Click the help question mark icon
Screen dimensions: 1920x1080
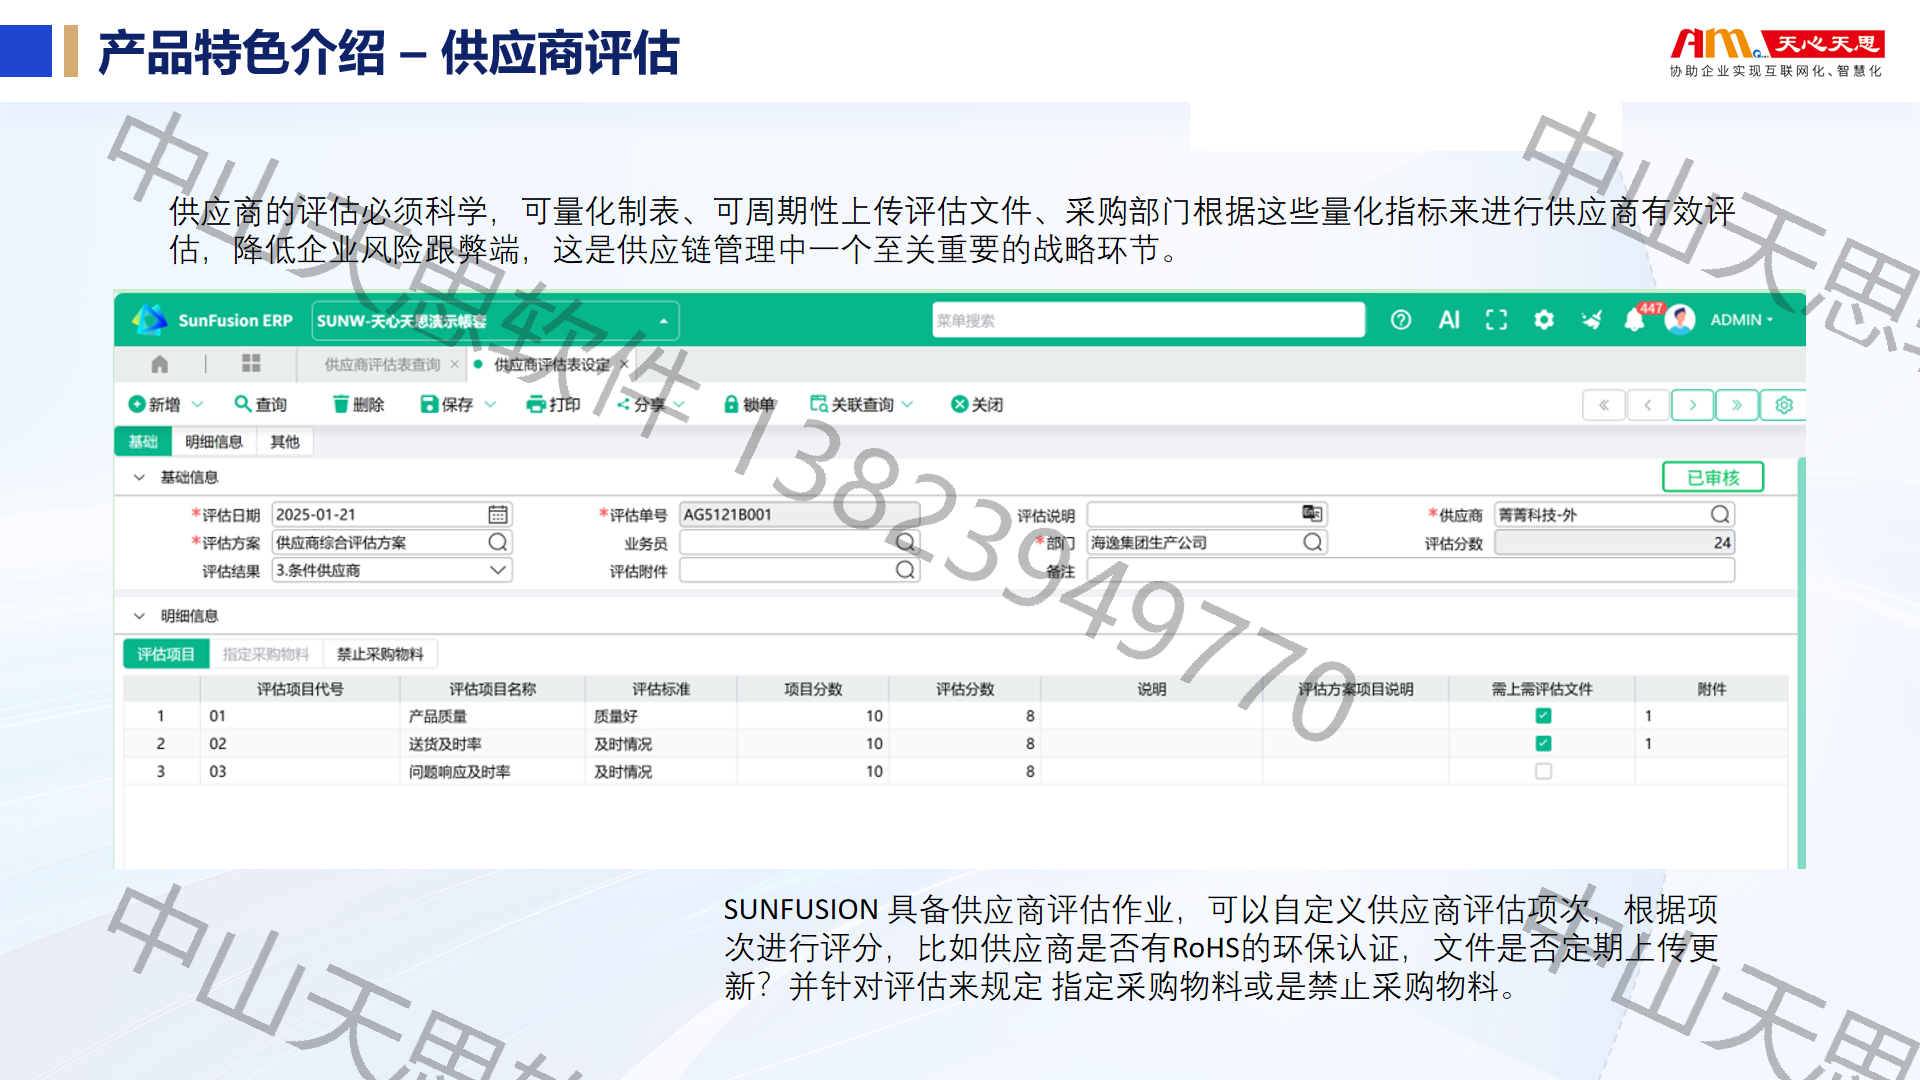(1401, 320)
